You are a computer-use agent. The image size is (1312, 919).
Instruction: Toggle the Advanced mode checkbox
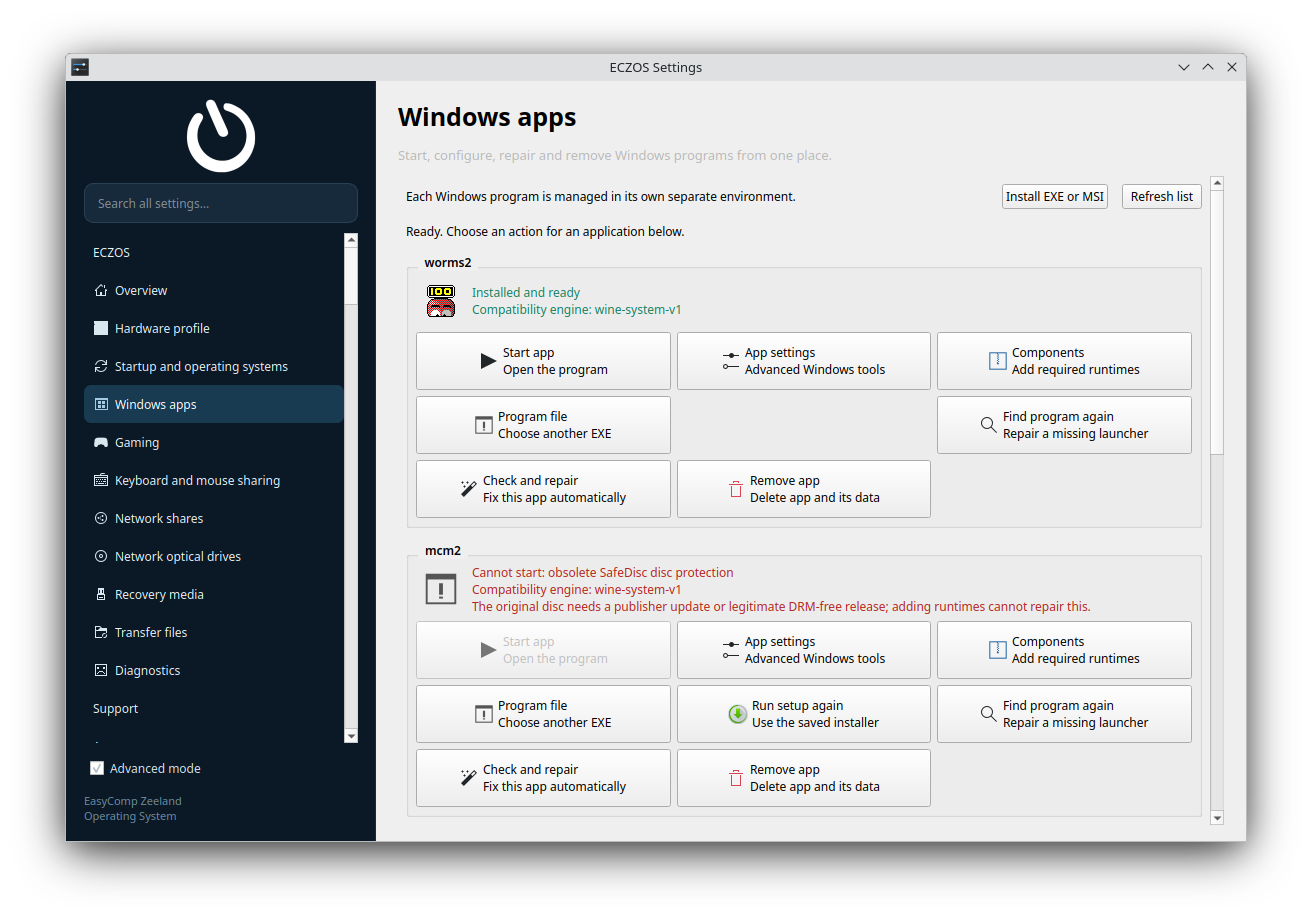[x=97, y=769]
